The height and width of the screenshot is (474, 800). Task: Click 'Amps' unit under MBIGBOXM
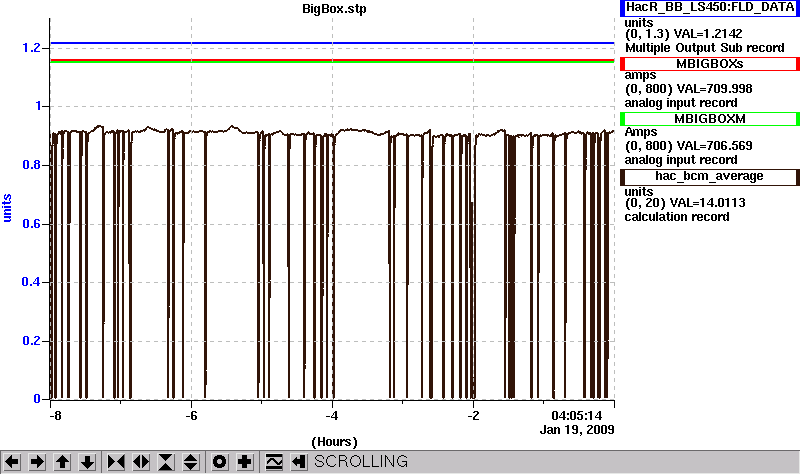641,132
